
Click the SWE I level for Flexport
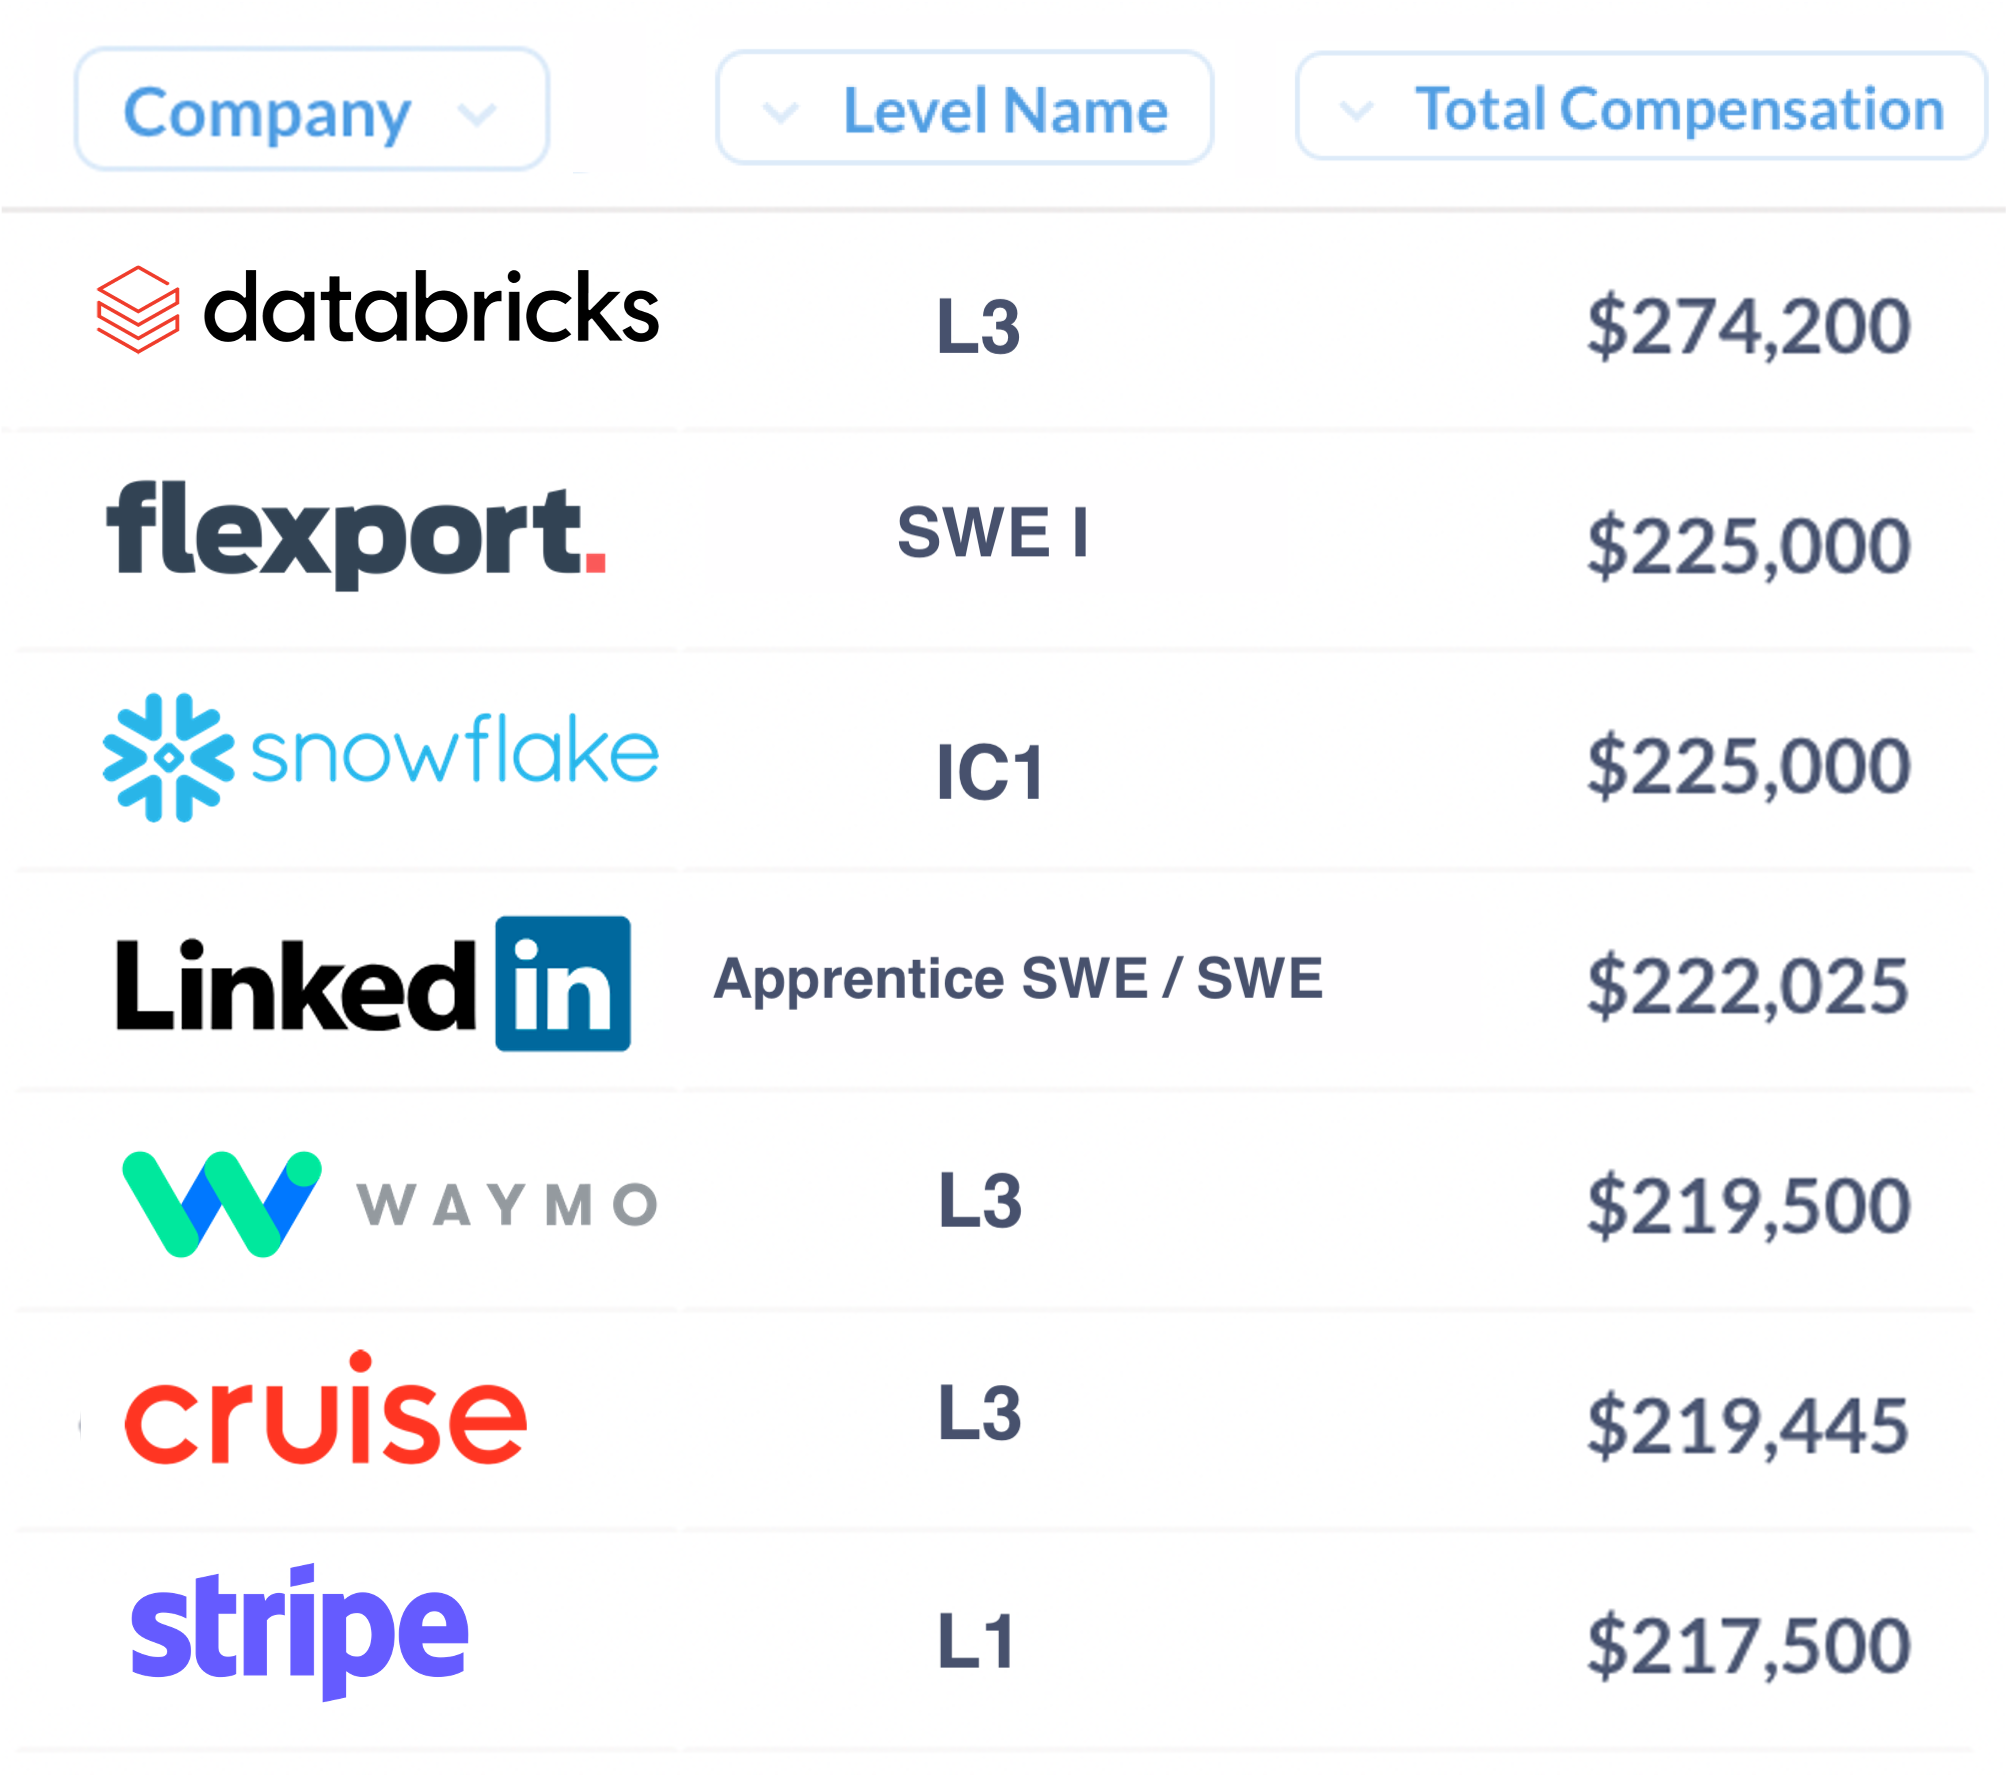(993, 532)
